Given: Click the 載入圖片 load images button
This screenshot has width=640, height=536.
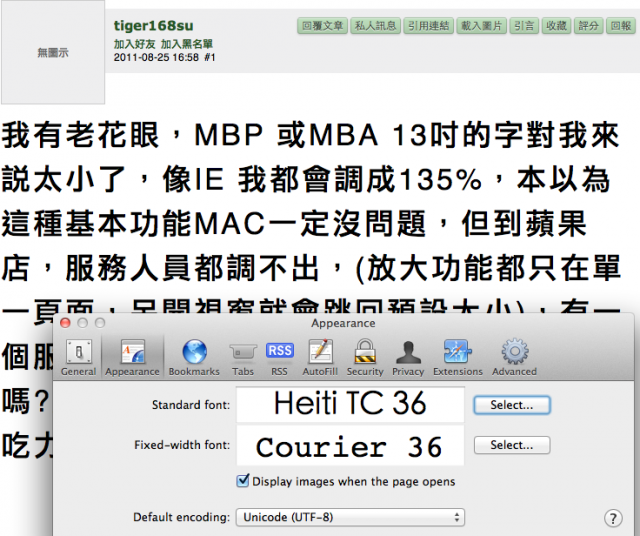Looking at the screenshot, I should 482,26.
